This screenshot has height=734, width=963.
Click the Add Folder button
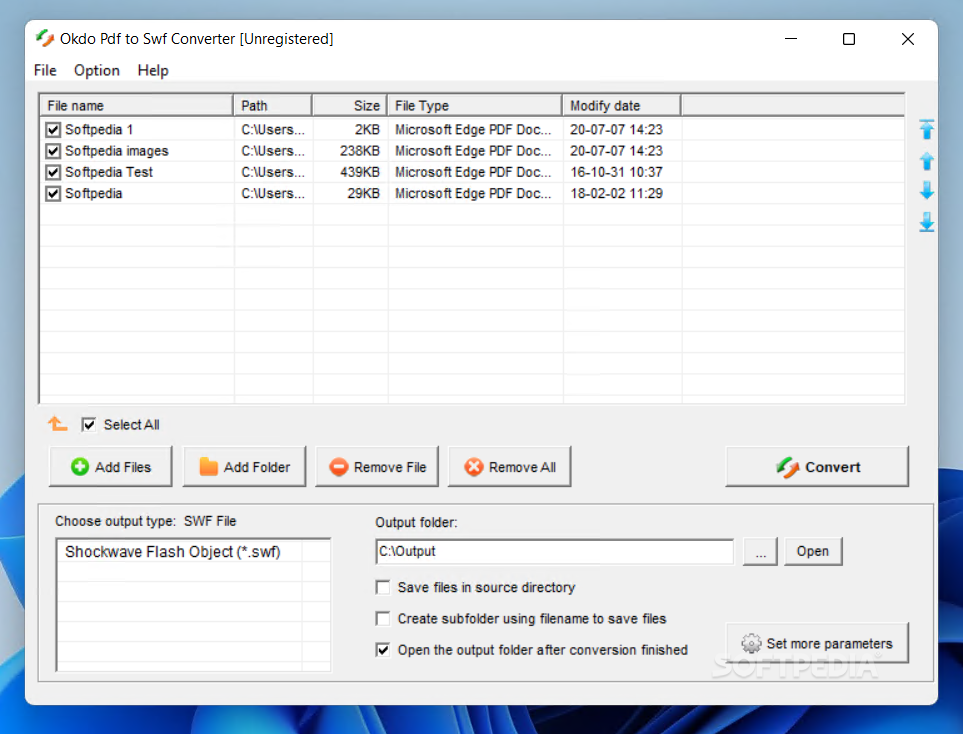tap(244, 467)
